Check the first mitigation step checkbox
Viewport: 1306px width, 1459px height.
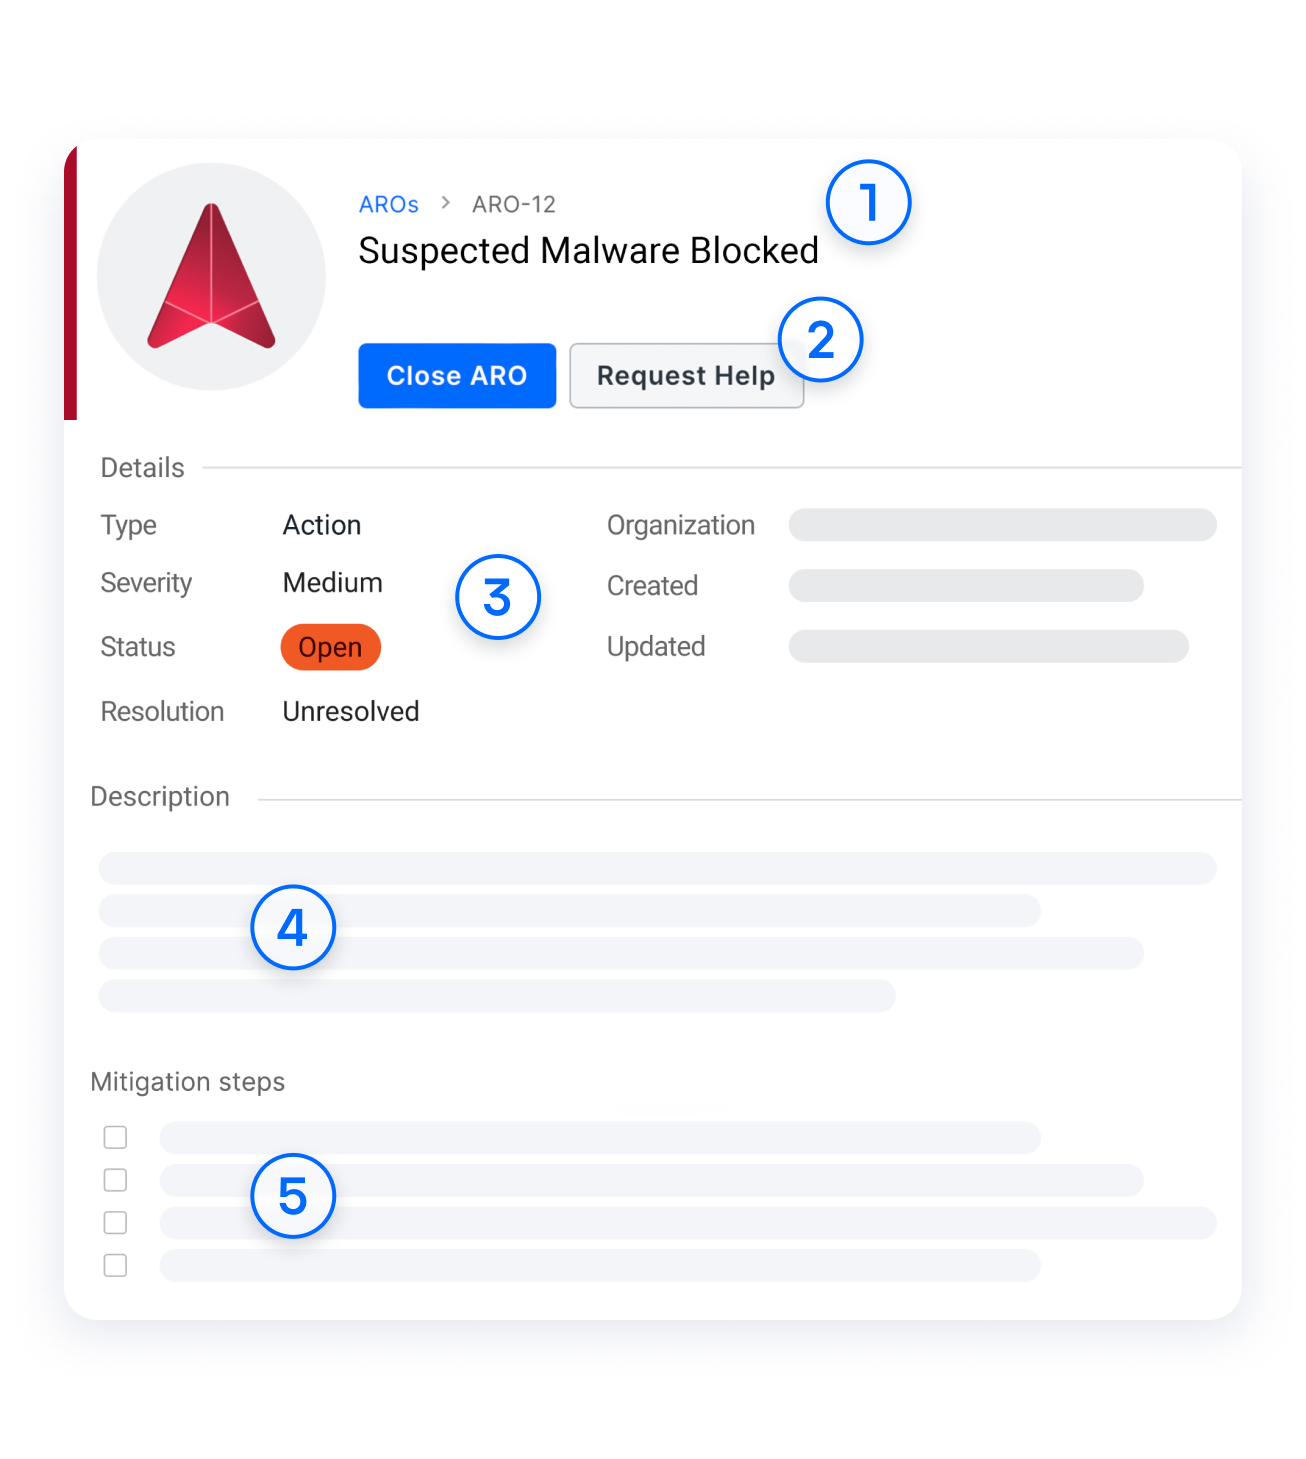click(116, 1137)
